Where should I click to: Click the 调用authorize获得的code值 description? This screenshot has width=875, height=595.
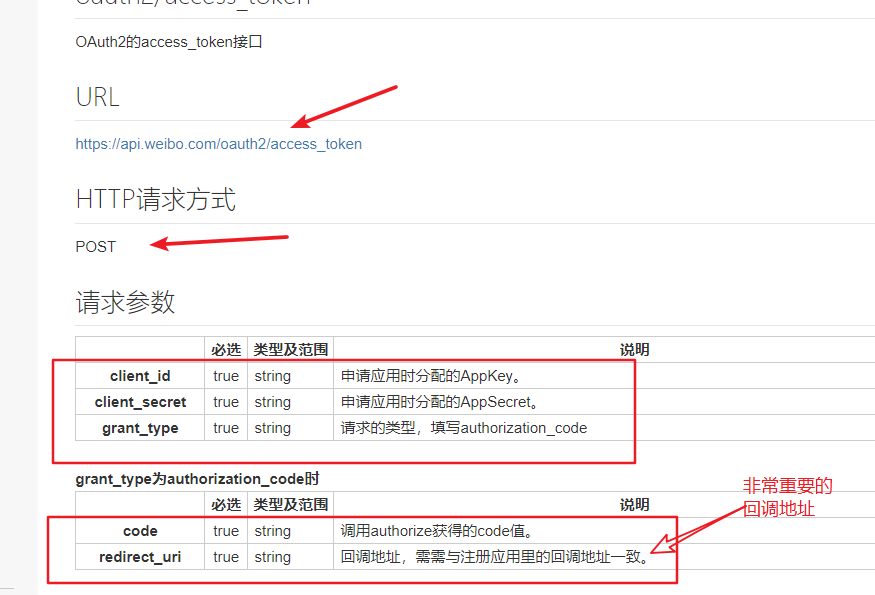coord(437,531)
